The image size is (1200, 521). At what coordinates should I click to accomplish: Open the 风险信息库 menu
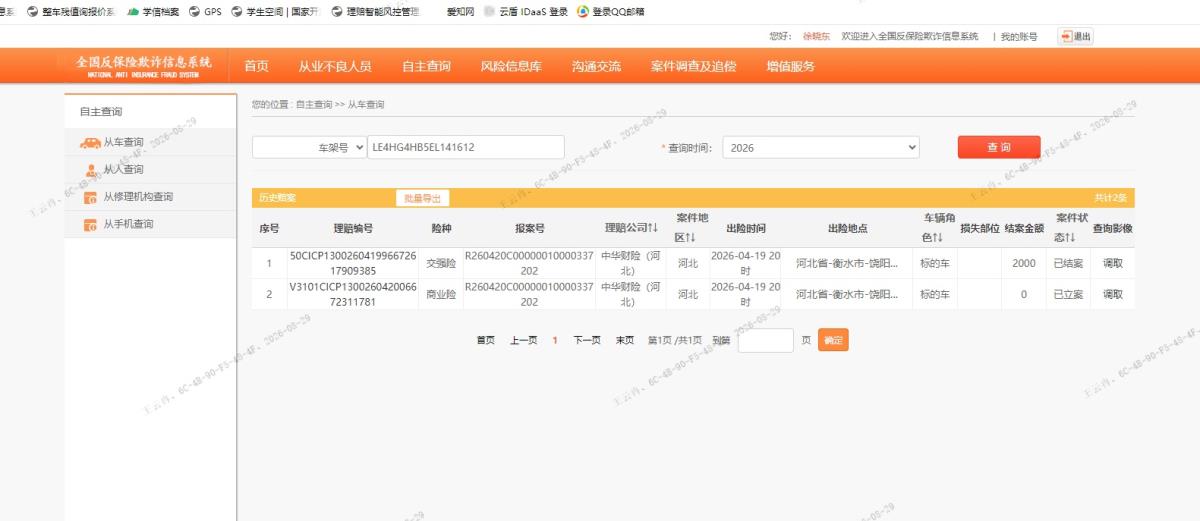point(511,66)
